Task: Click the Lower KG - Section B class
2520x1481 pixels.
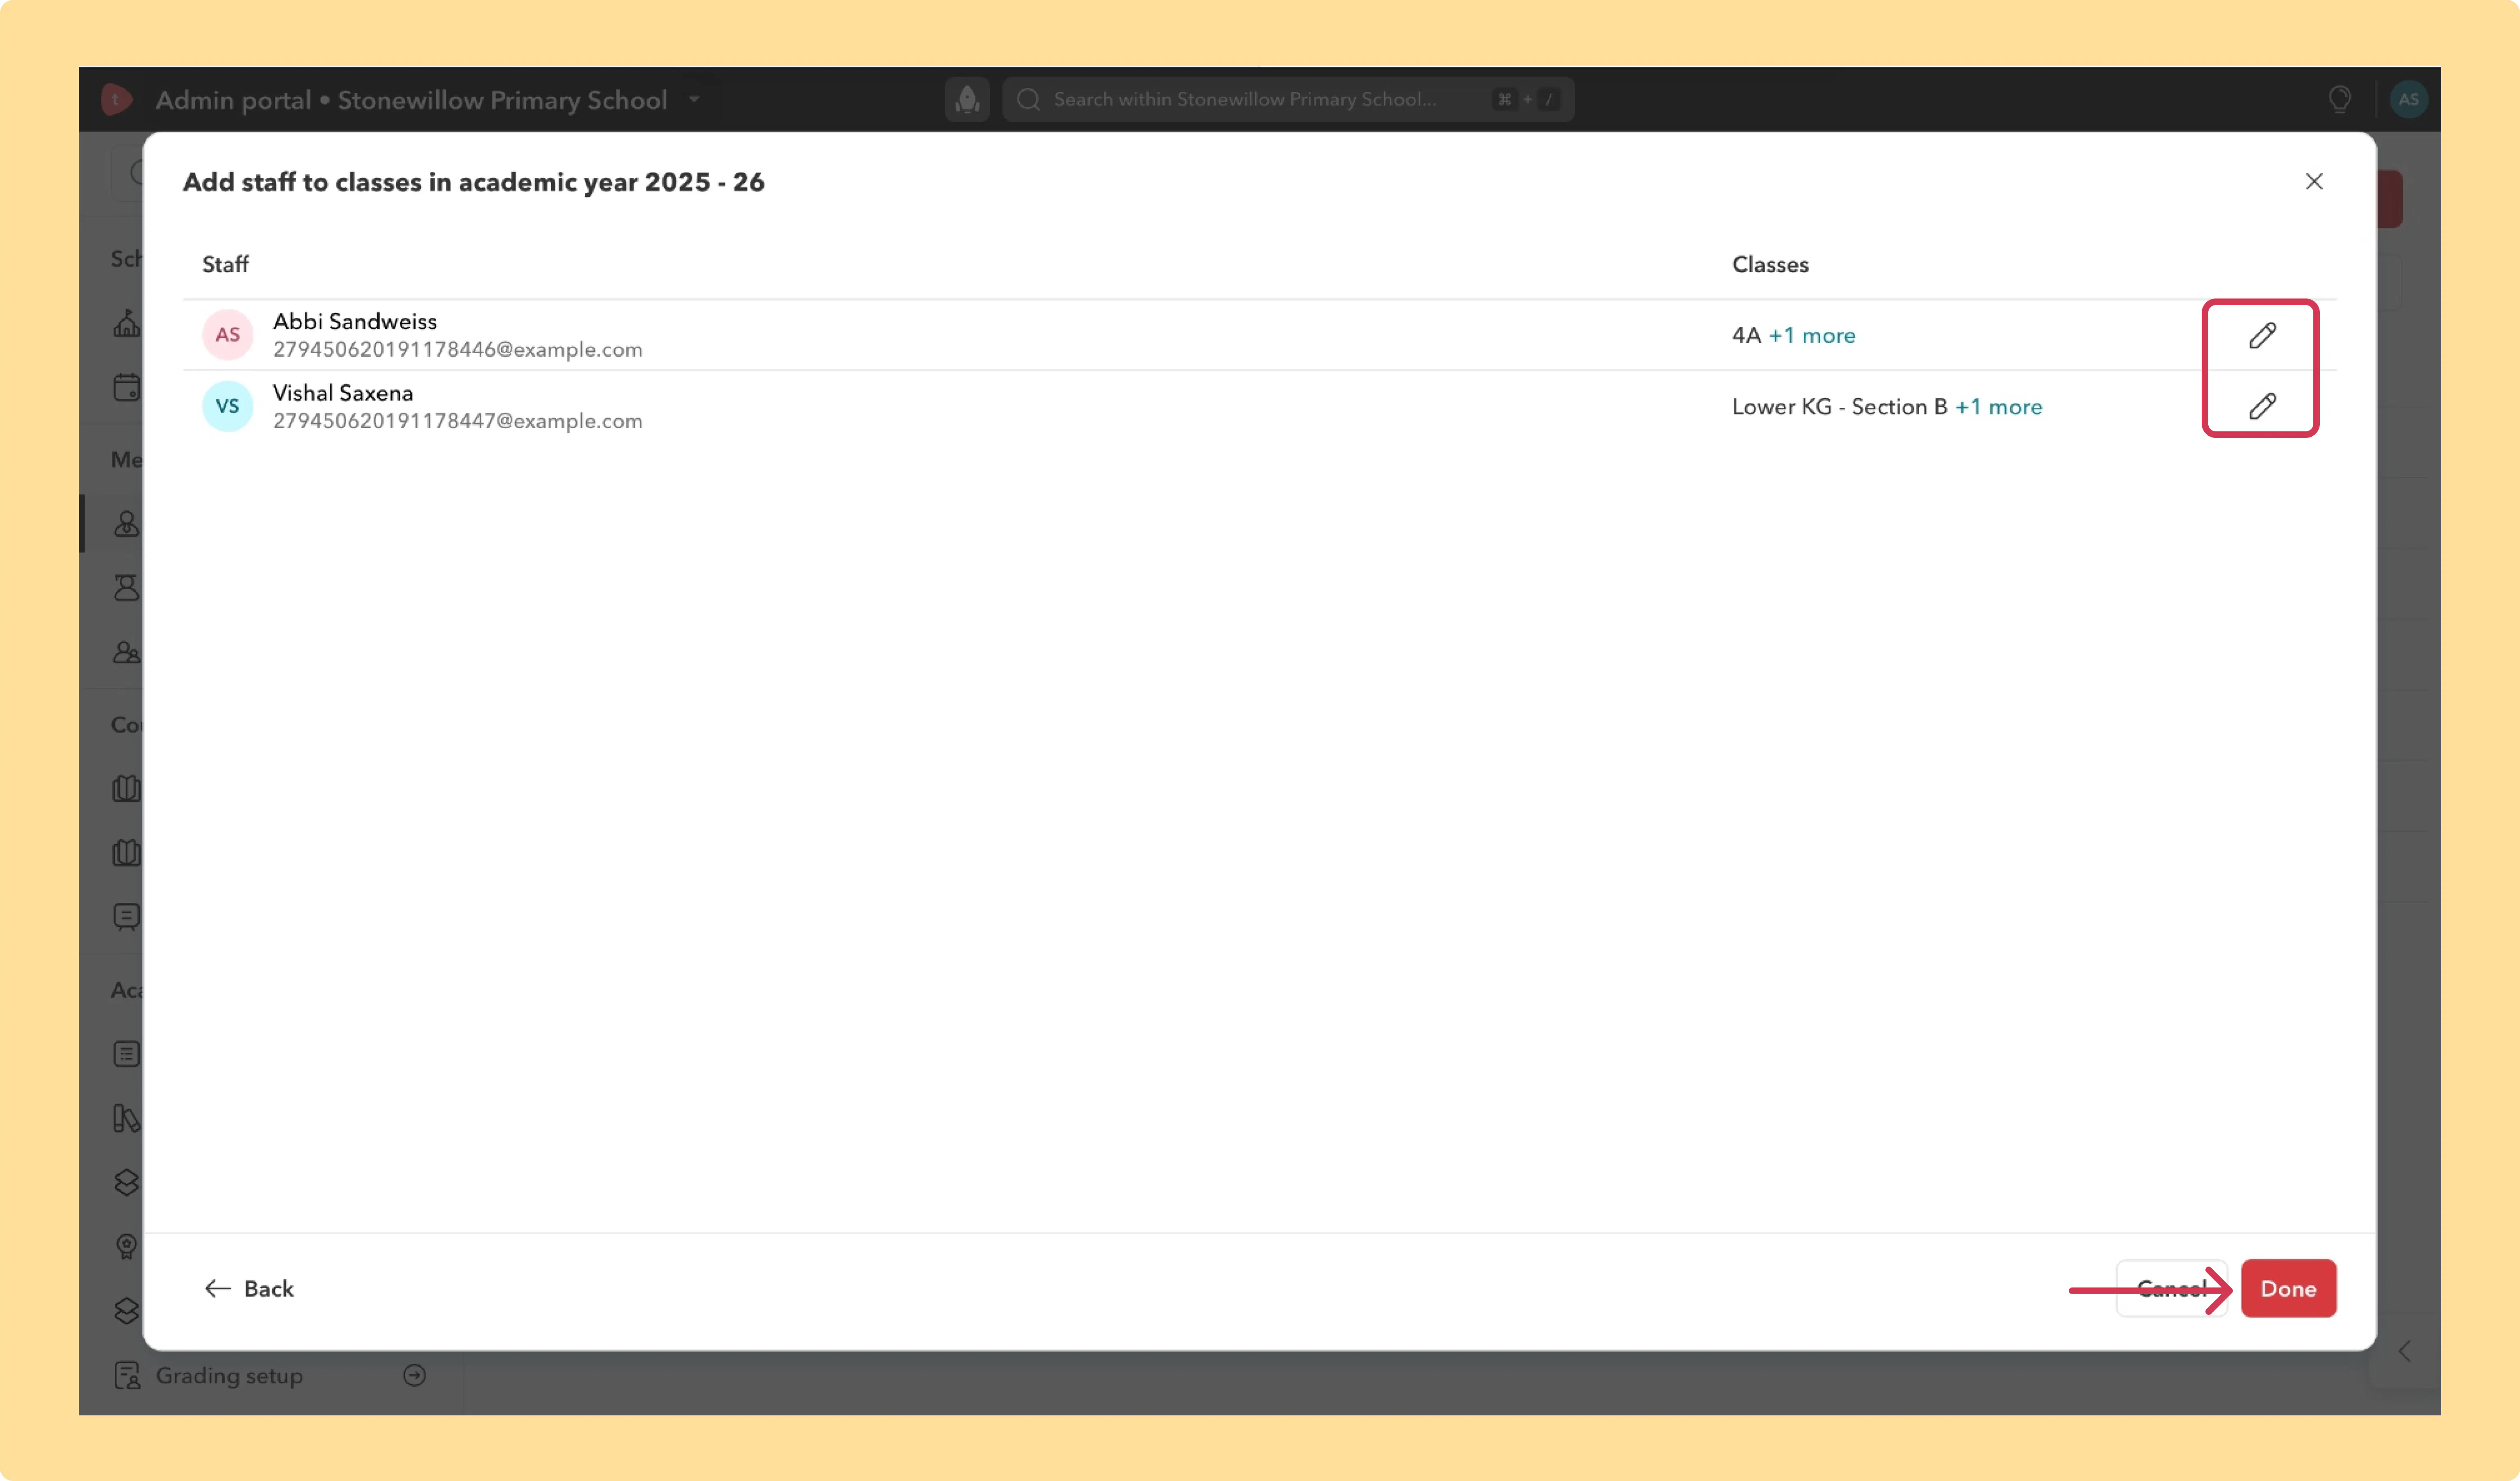Action: pyautogui.click(x=1840, y=407)
